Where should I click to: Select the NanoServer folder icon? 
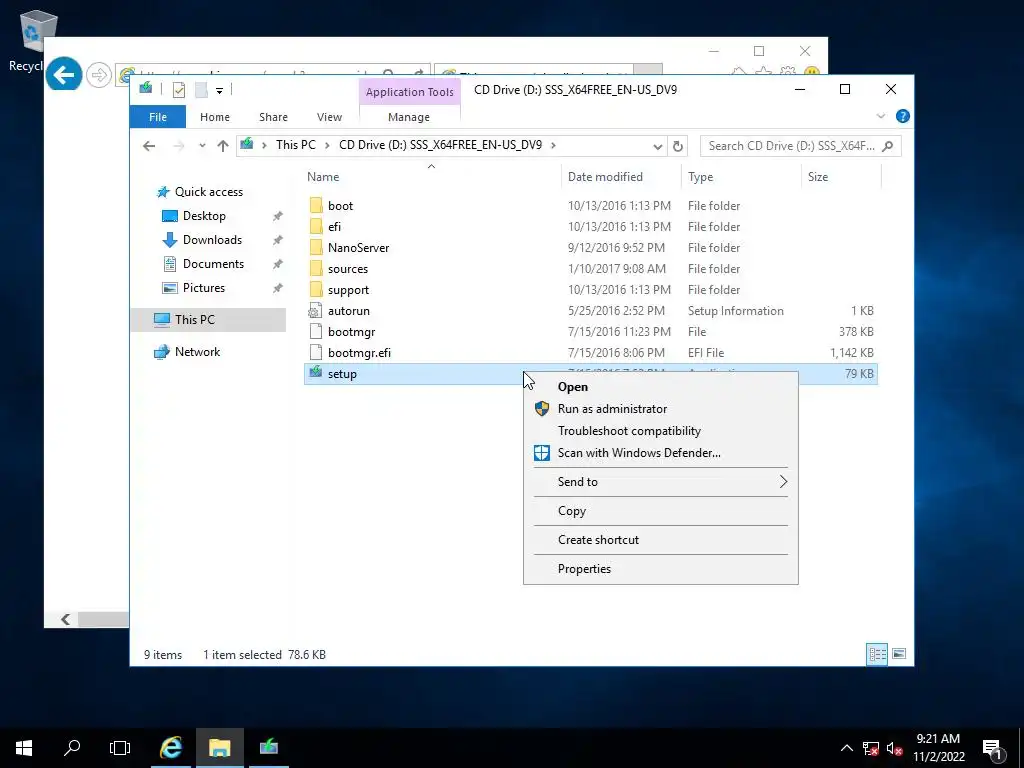click(316, 248)
